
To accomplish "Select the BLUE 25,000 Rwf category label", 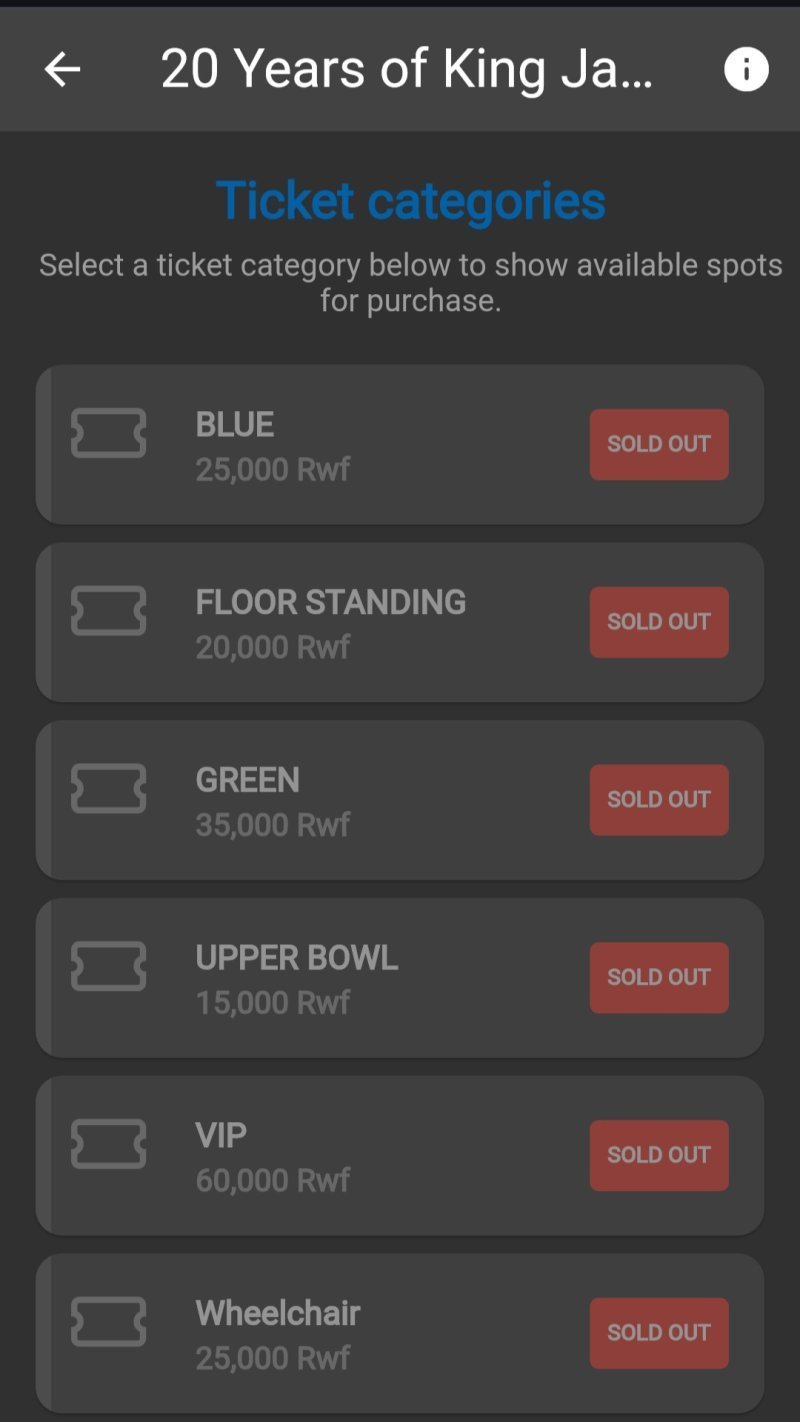I will (273, 446).
